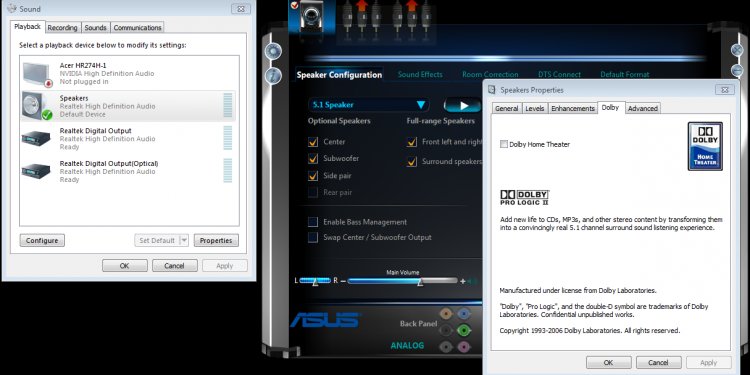The height and width of the screenshot is (375, 750).
Task: Click the black back panel jack
Action: pos(446,330)
